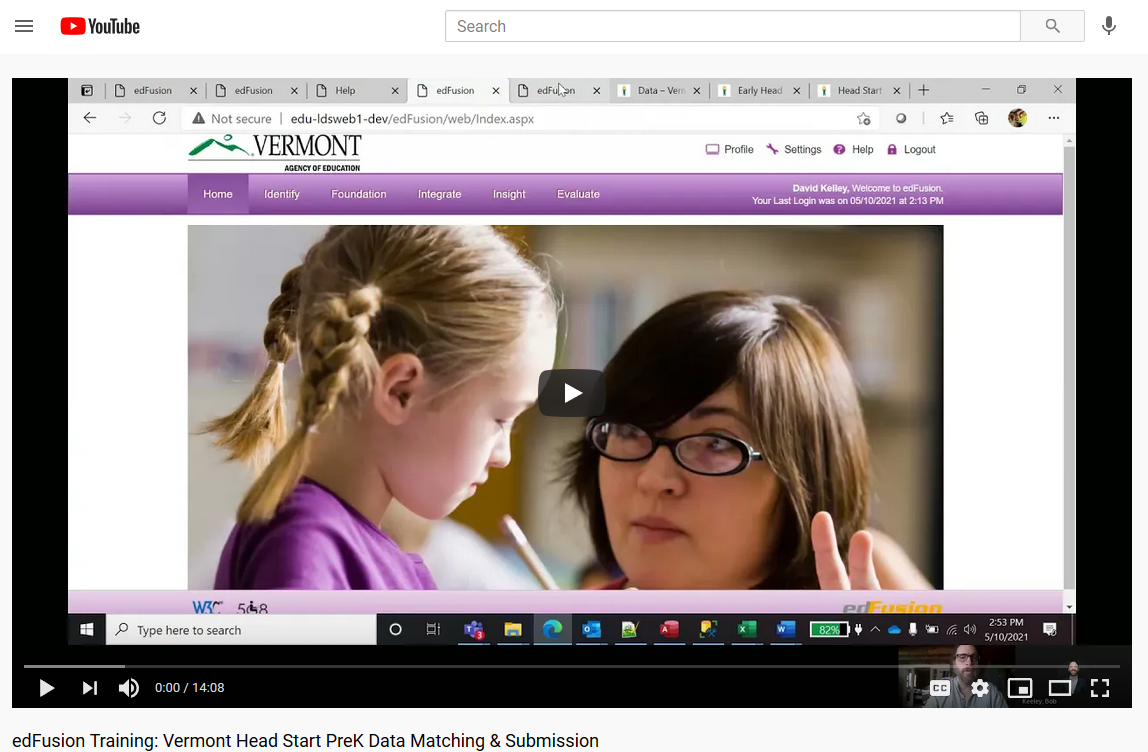Click the embedded page vertical scrollbar
The height and width of the screenshot is (752, 1148).
1069,372
